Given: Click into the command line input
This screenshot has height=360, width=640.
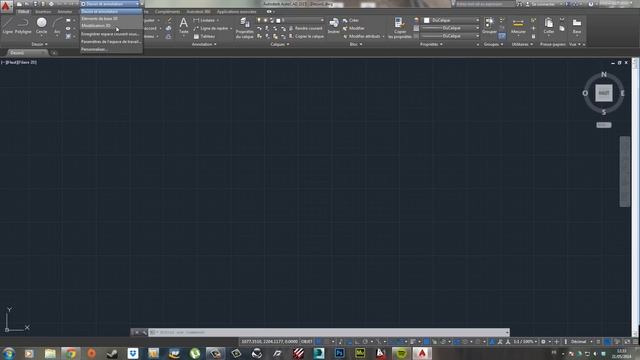Looking at the screenshot, I should pos(329,332).
